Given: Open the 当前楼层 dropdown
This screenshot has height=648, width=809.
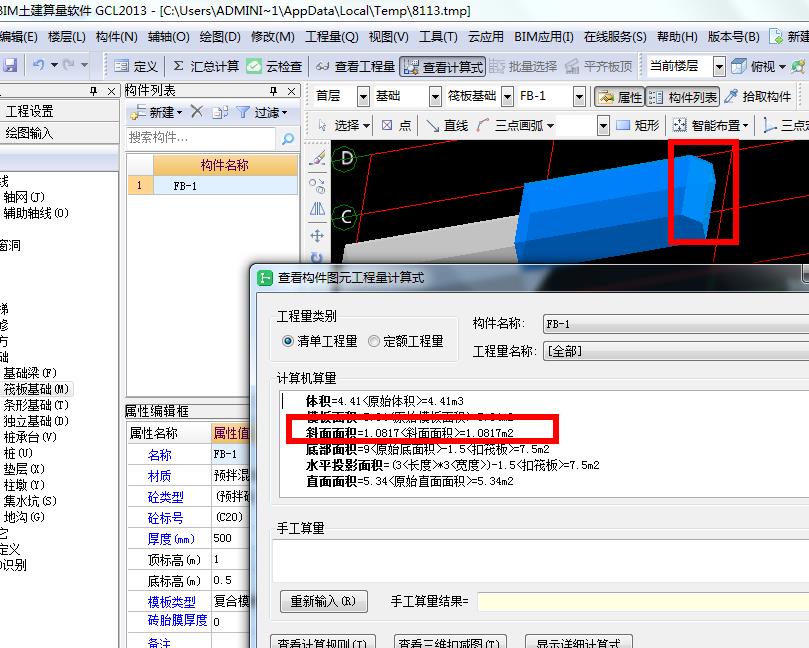Looking at the screenshot, I should 719,67.
